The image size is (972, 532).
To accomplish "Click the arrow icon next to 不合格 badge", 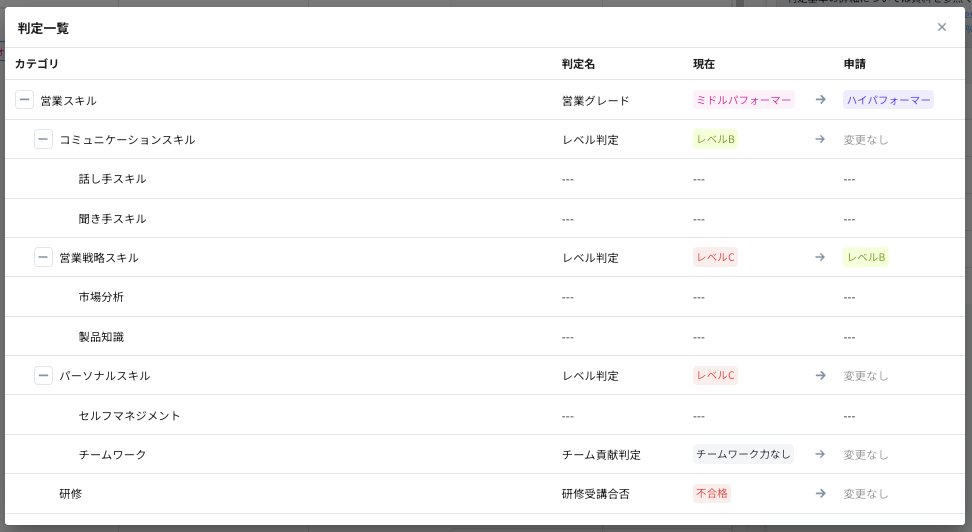I will (820, 493).
